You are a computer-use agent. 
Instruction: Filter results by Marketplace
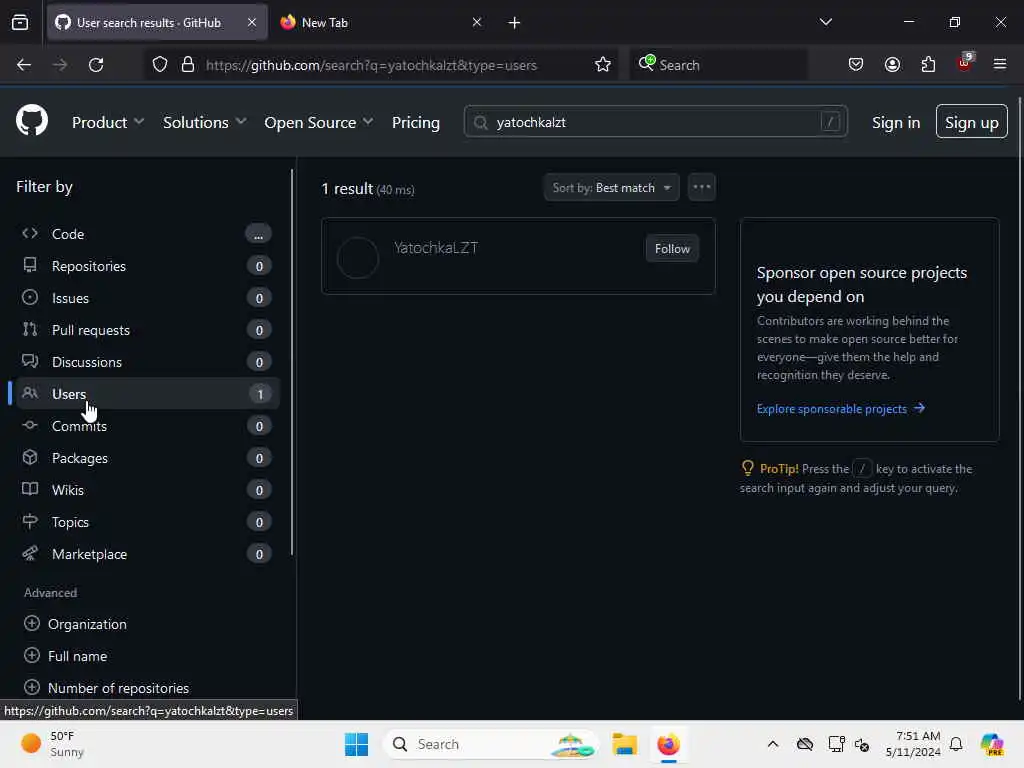click(148, 554)
